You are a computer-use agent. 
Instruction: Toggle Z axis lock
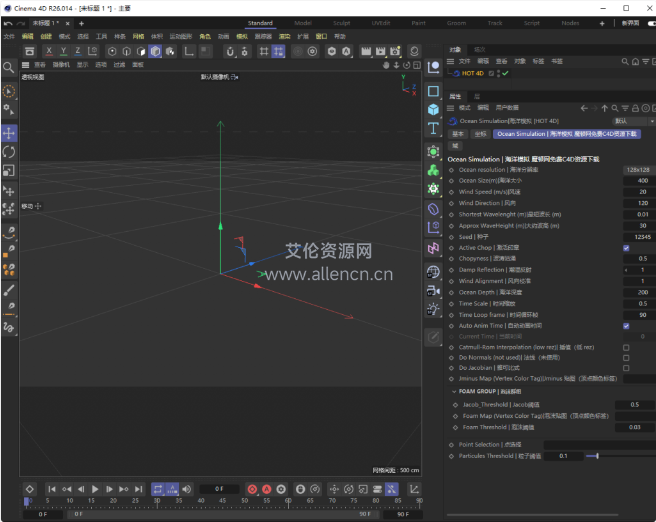click(77, 51)
